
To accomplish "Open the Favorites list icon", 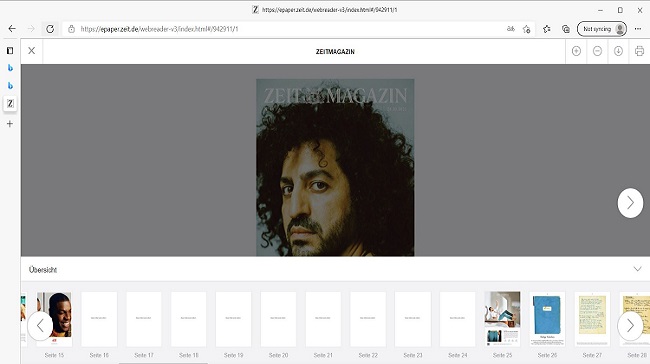I will [x=547, y=29].
